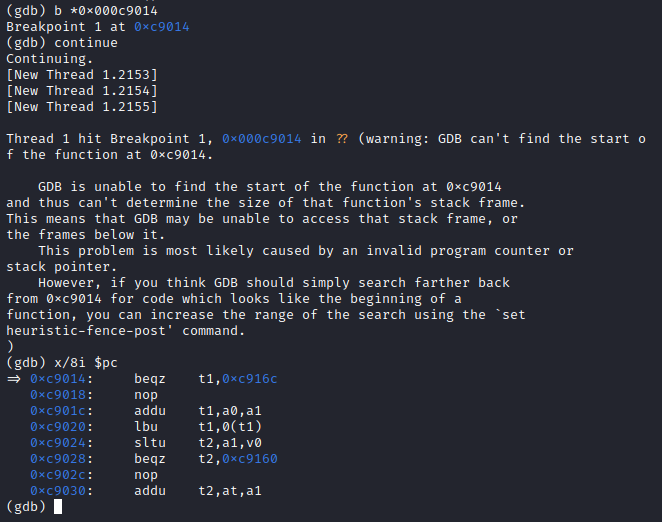Click the 0xc901c address in the disassembly
The width and height of the screenshot is (662, 522).
pyautogui.click(x=62, y=411)
